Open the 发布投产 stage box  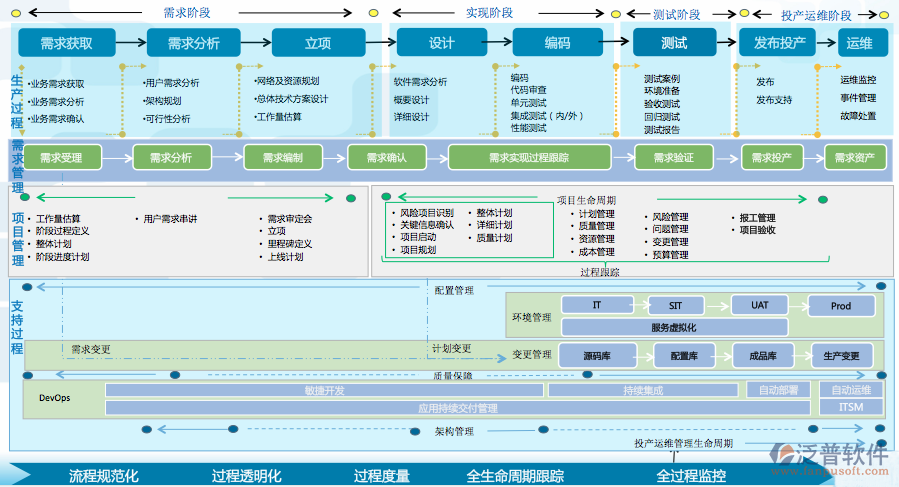(779, 43)
